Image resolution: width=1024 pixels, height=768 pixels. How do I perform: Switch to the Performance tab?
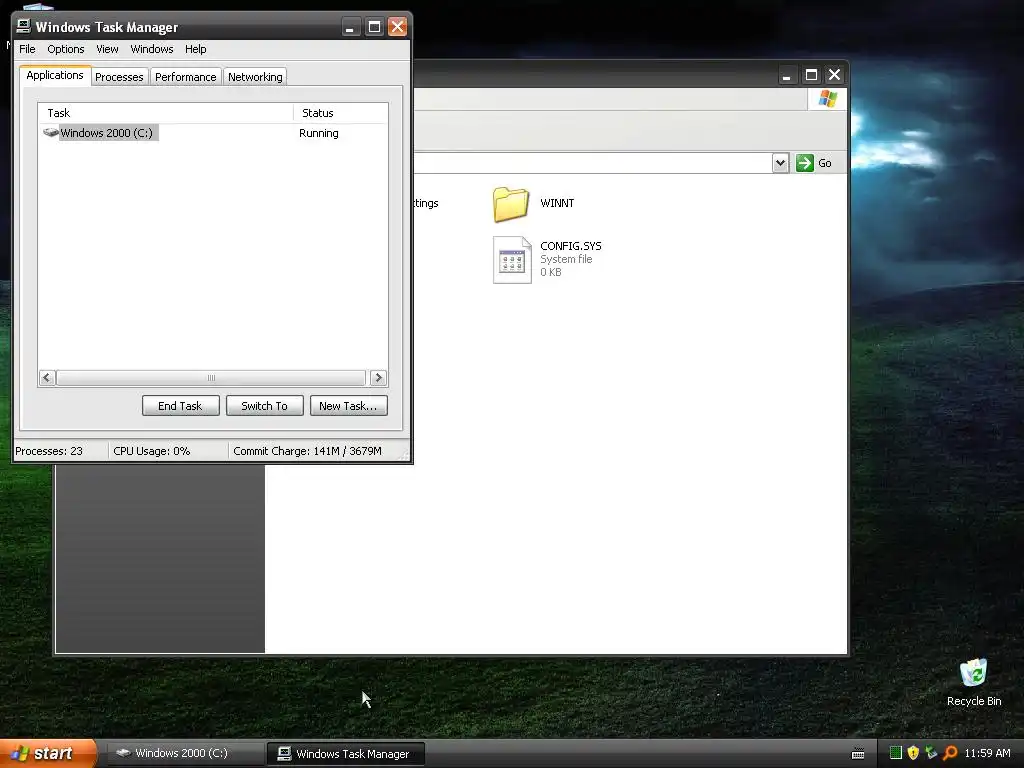[185, 77]
